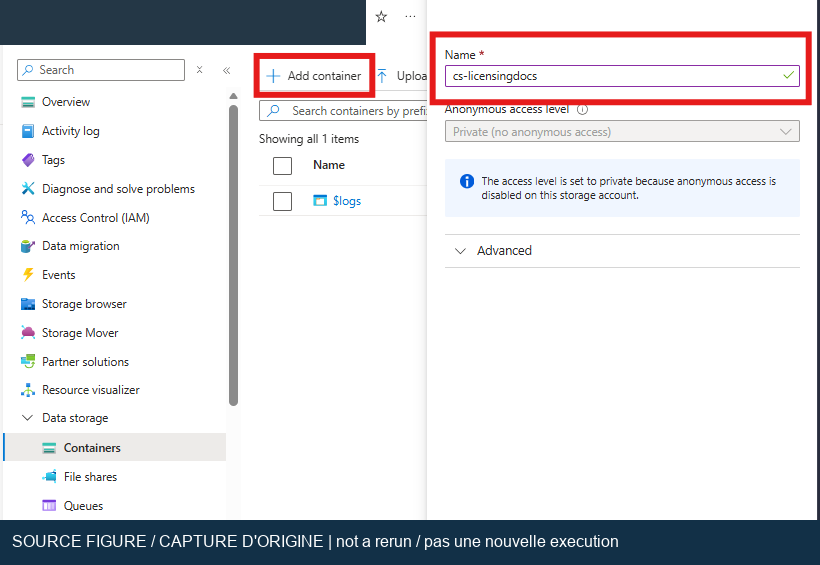Clear the sidebar search with X icon
820x565 pixels.
click(199, 70)
